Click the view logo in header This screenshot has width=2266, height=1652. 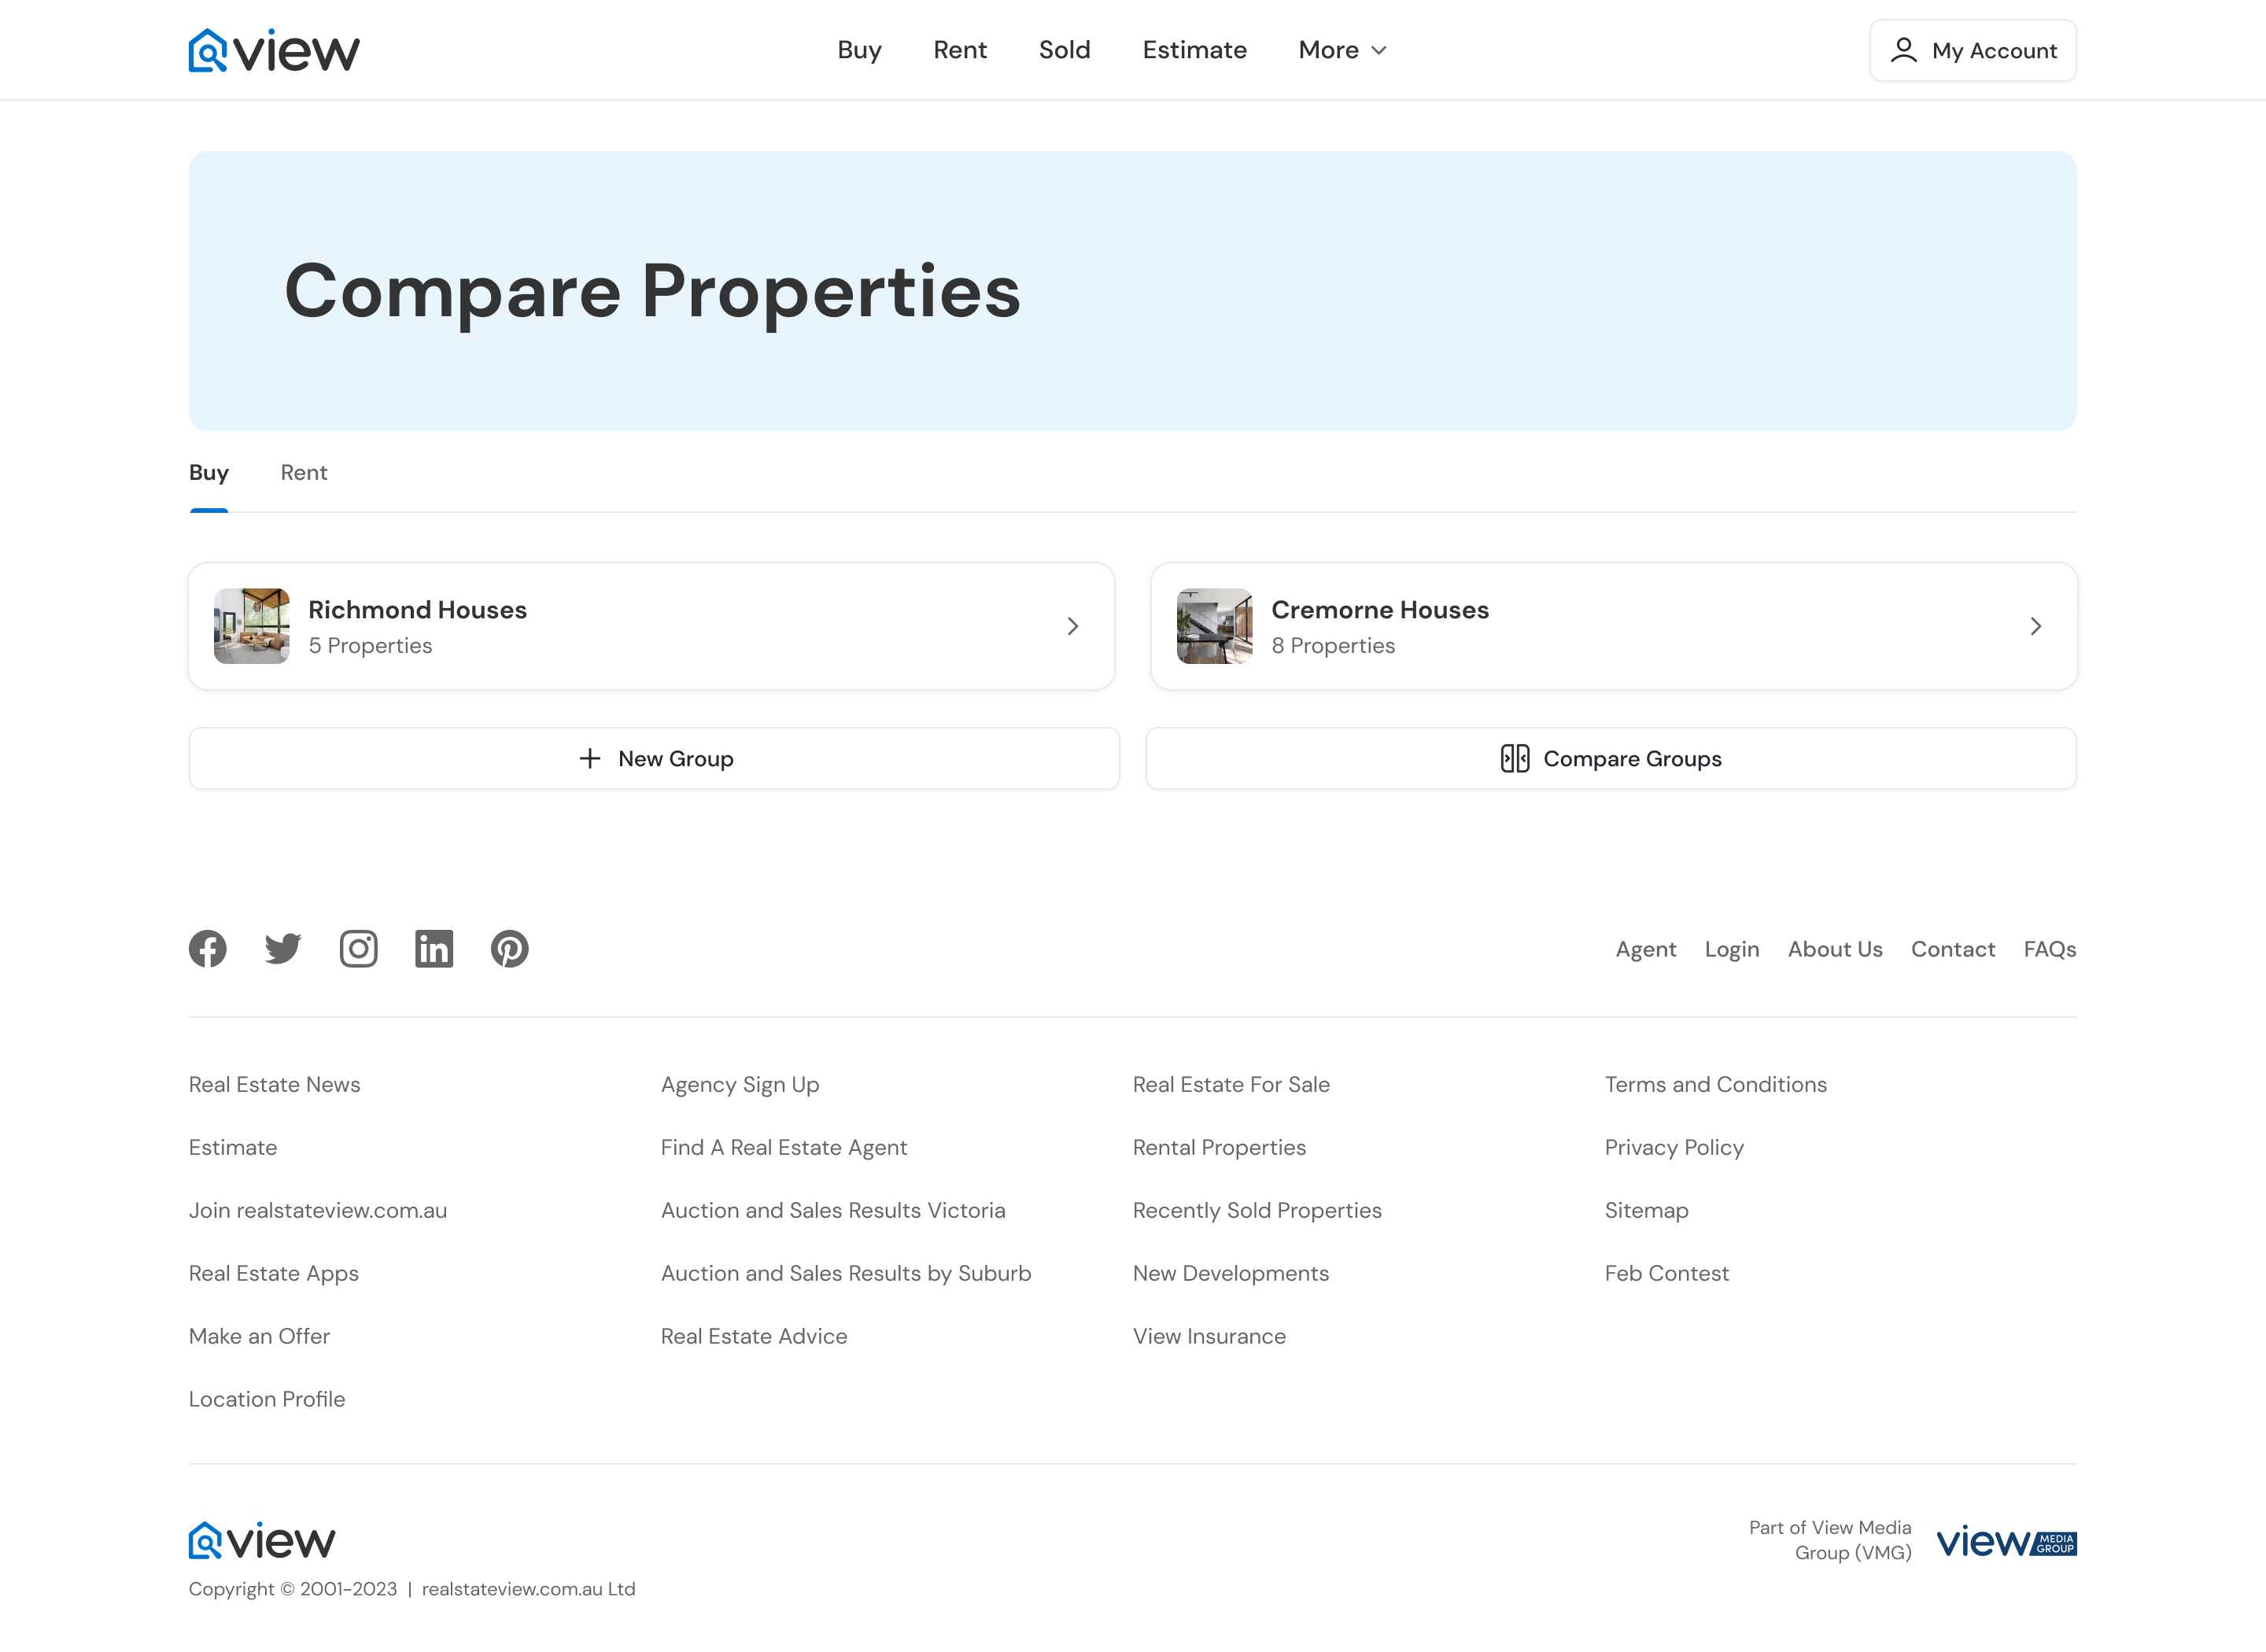click(x=274, y=50)
